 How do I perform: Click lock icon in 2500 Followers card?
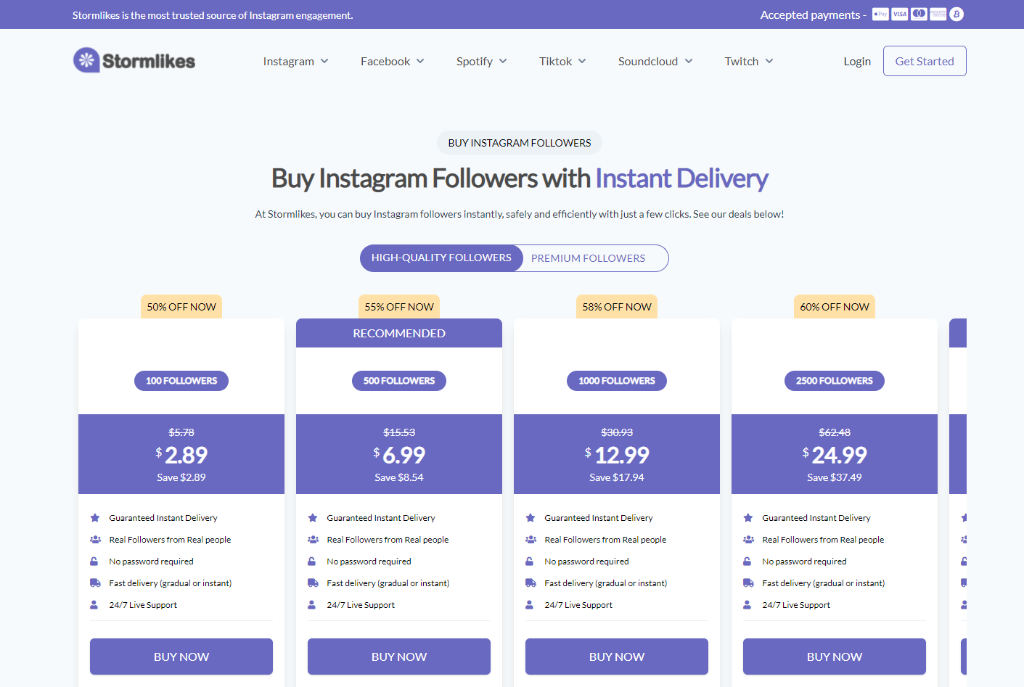[x=747, y=561]
